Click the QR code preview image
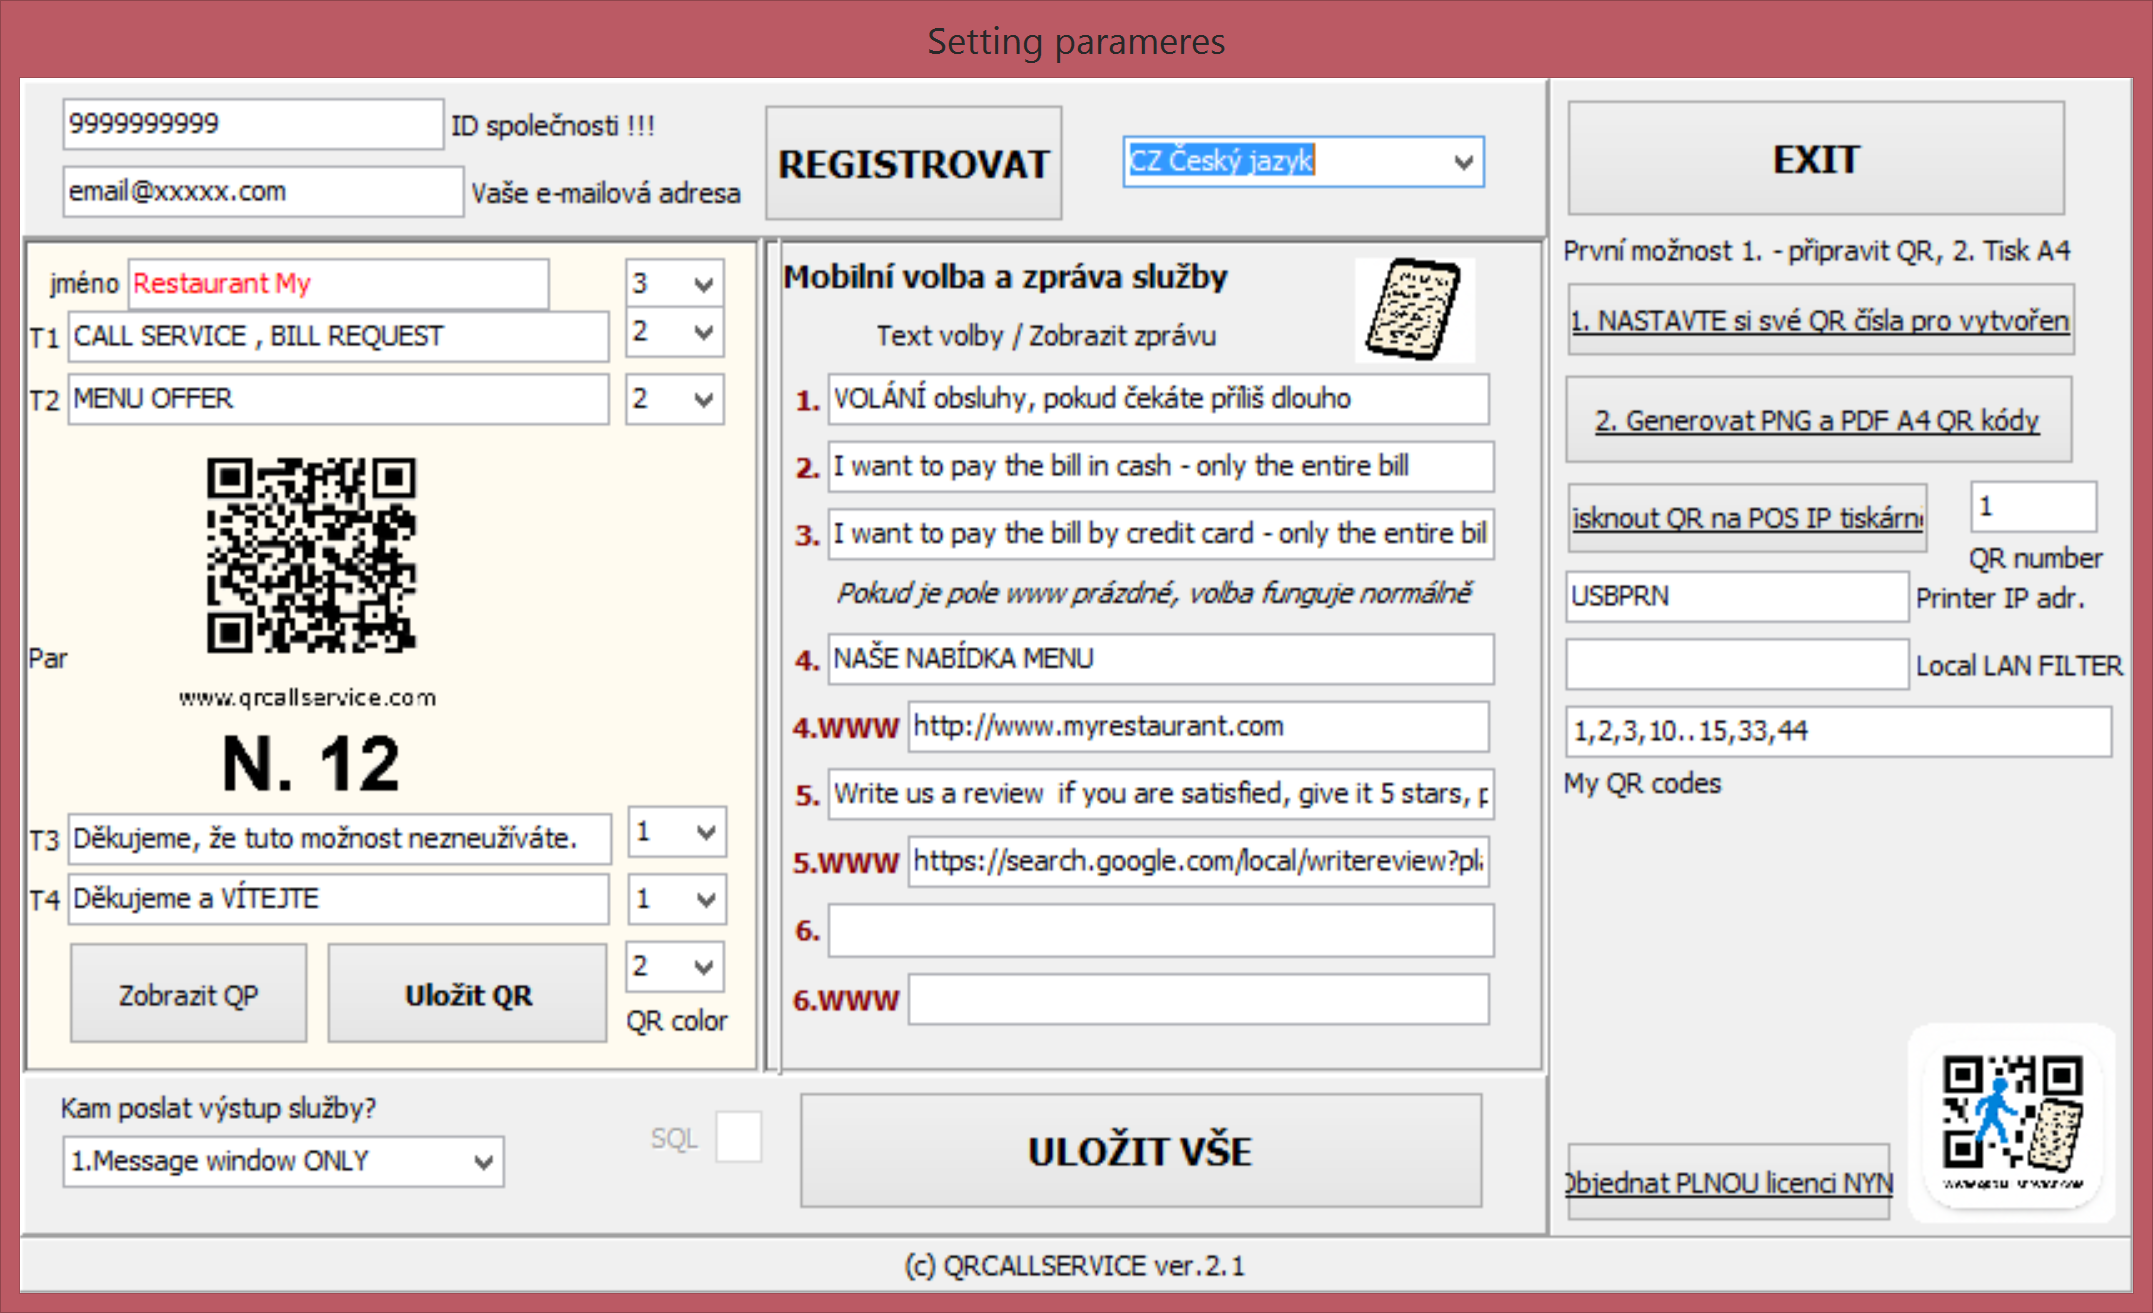2153x1313 pixels. [311, 555]
